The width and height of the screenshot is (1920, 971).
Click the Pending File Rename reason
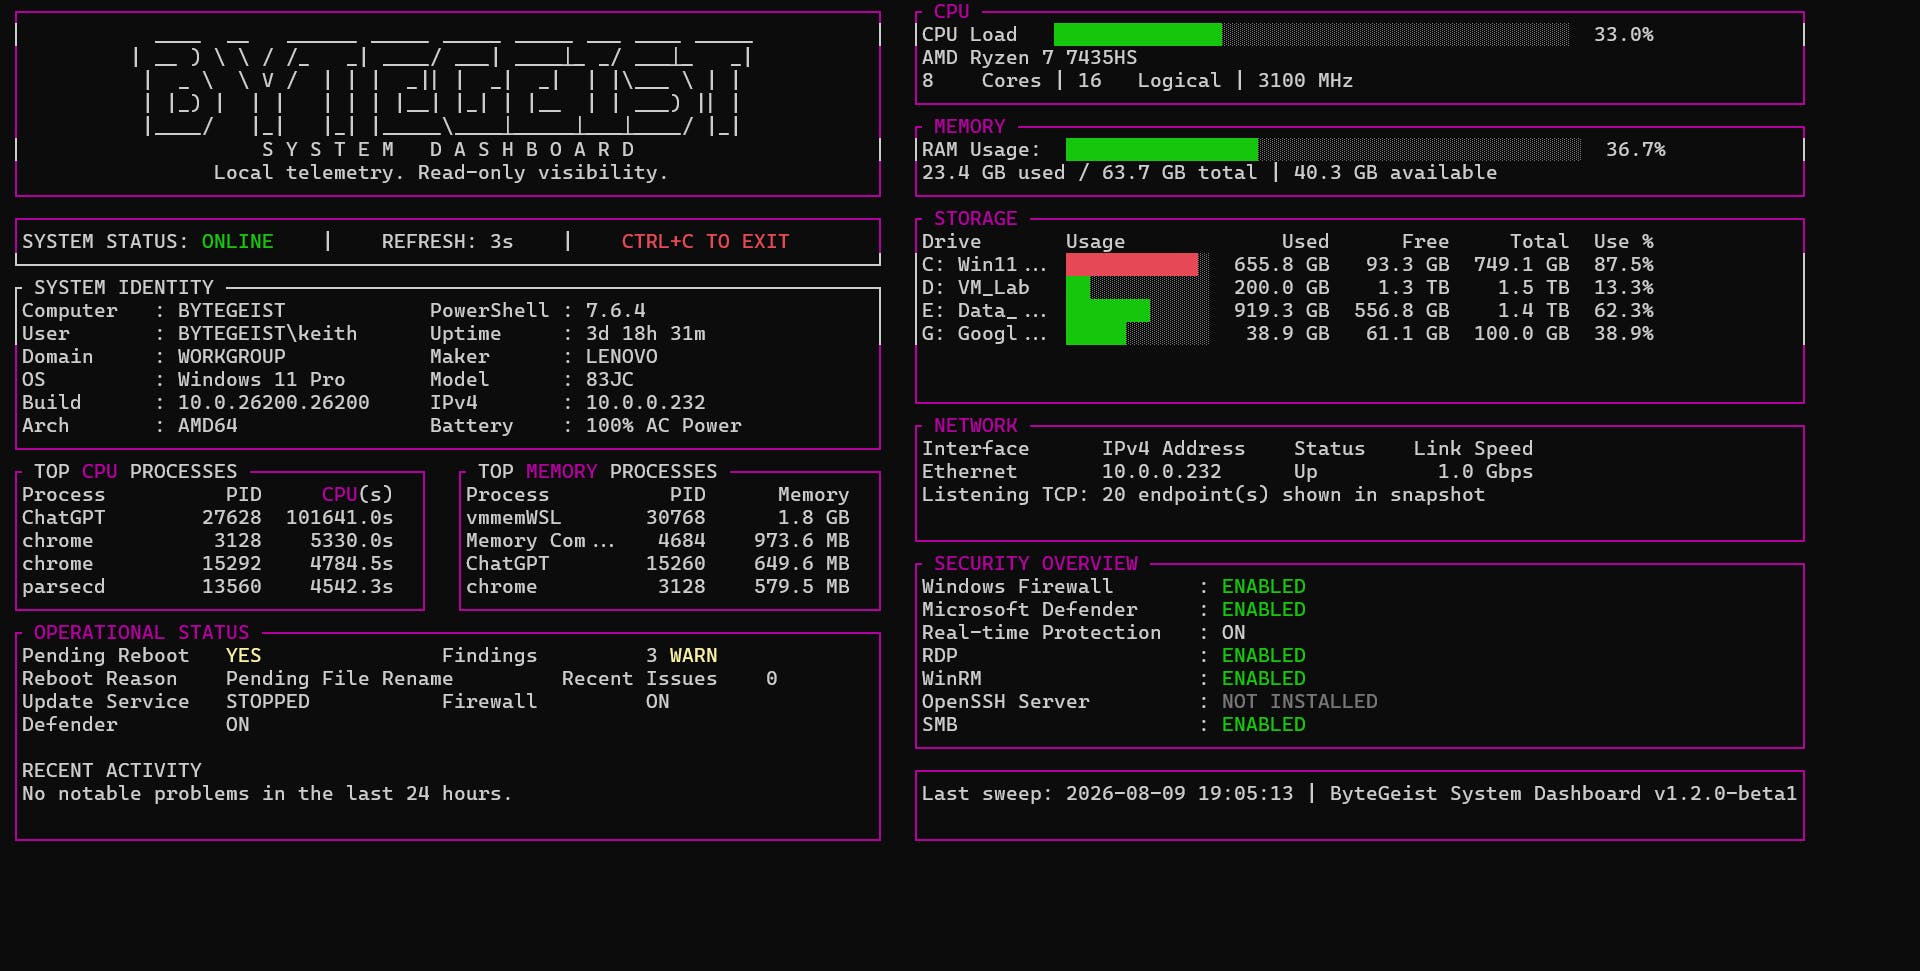click(340, 678)
